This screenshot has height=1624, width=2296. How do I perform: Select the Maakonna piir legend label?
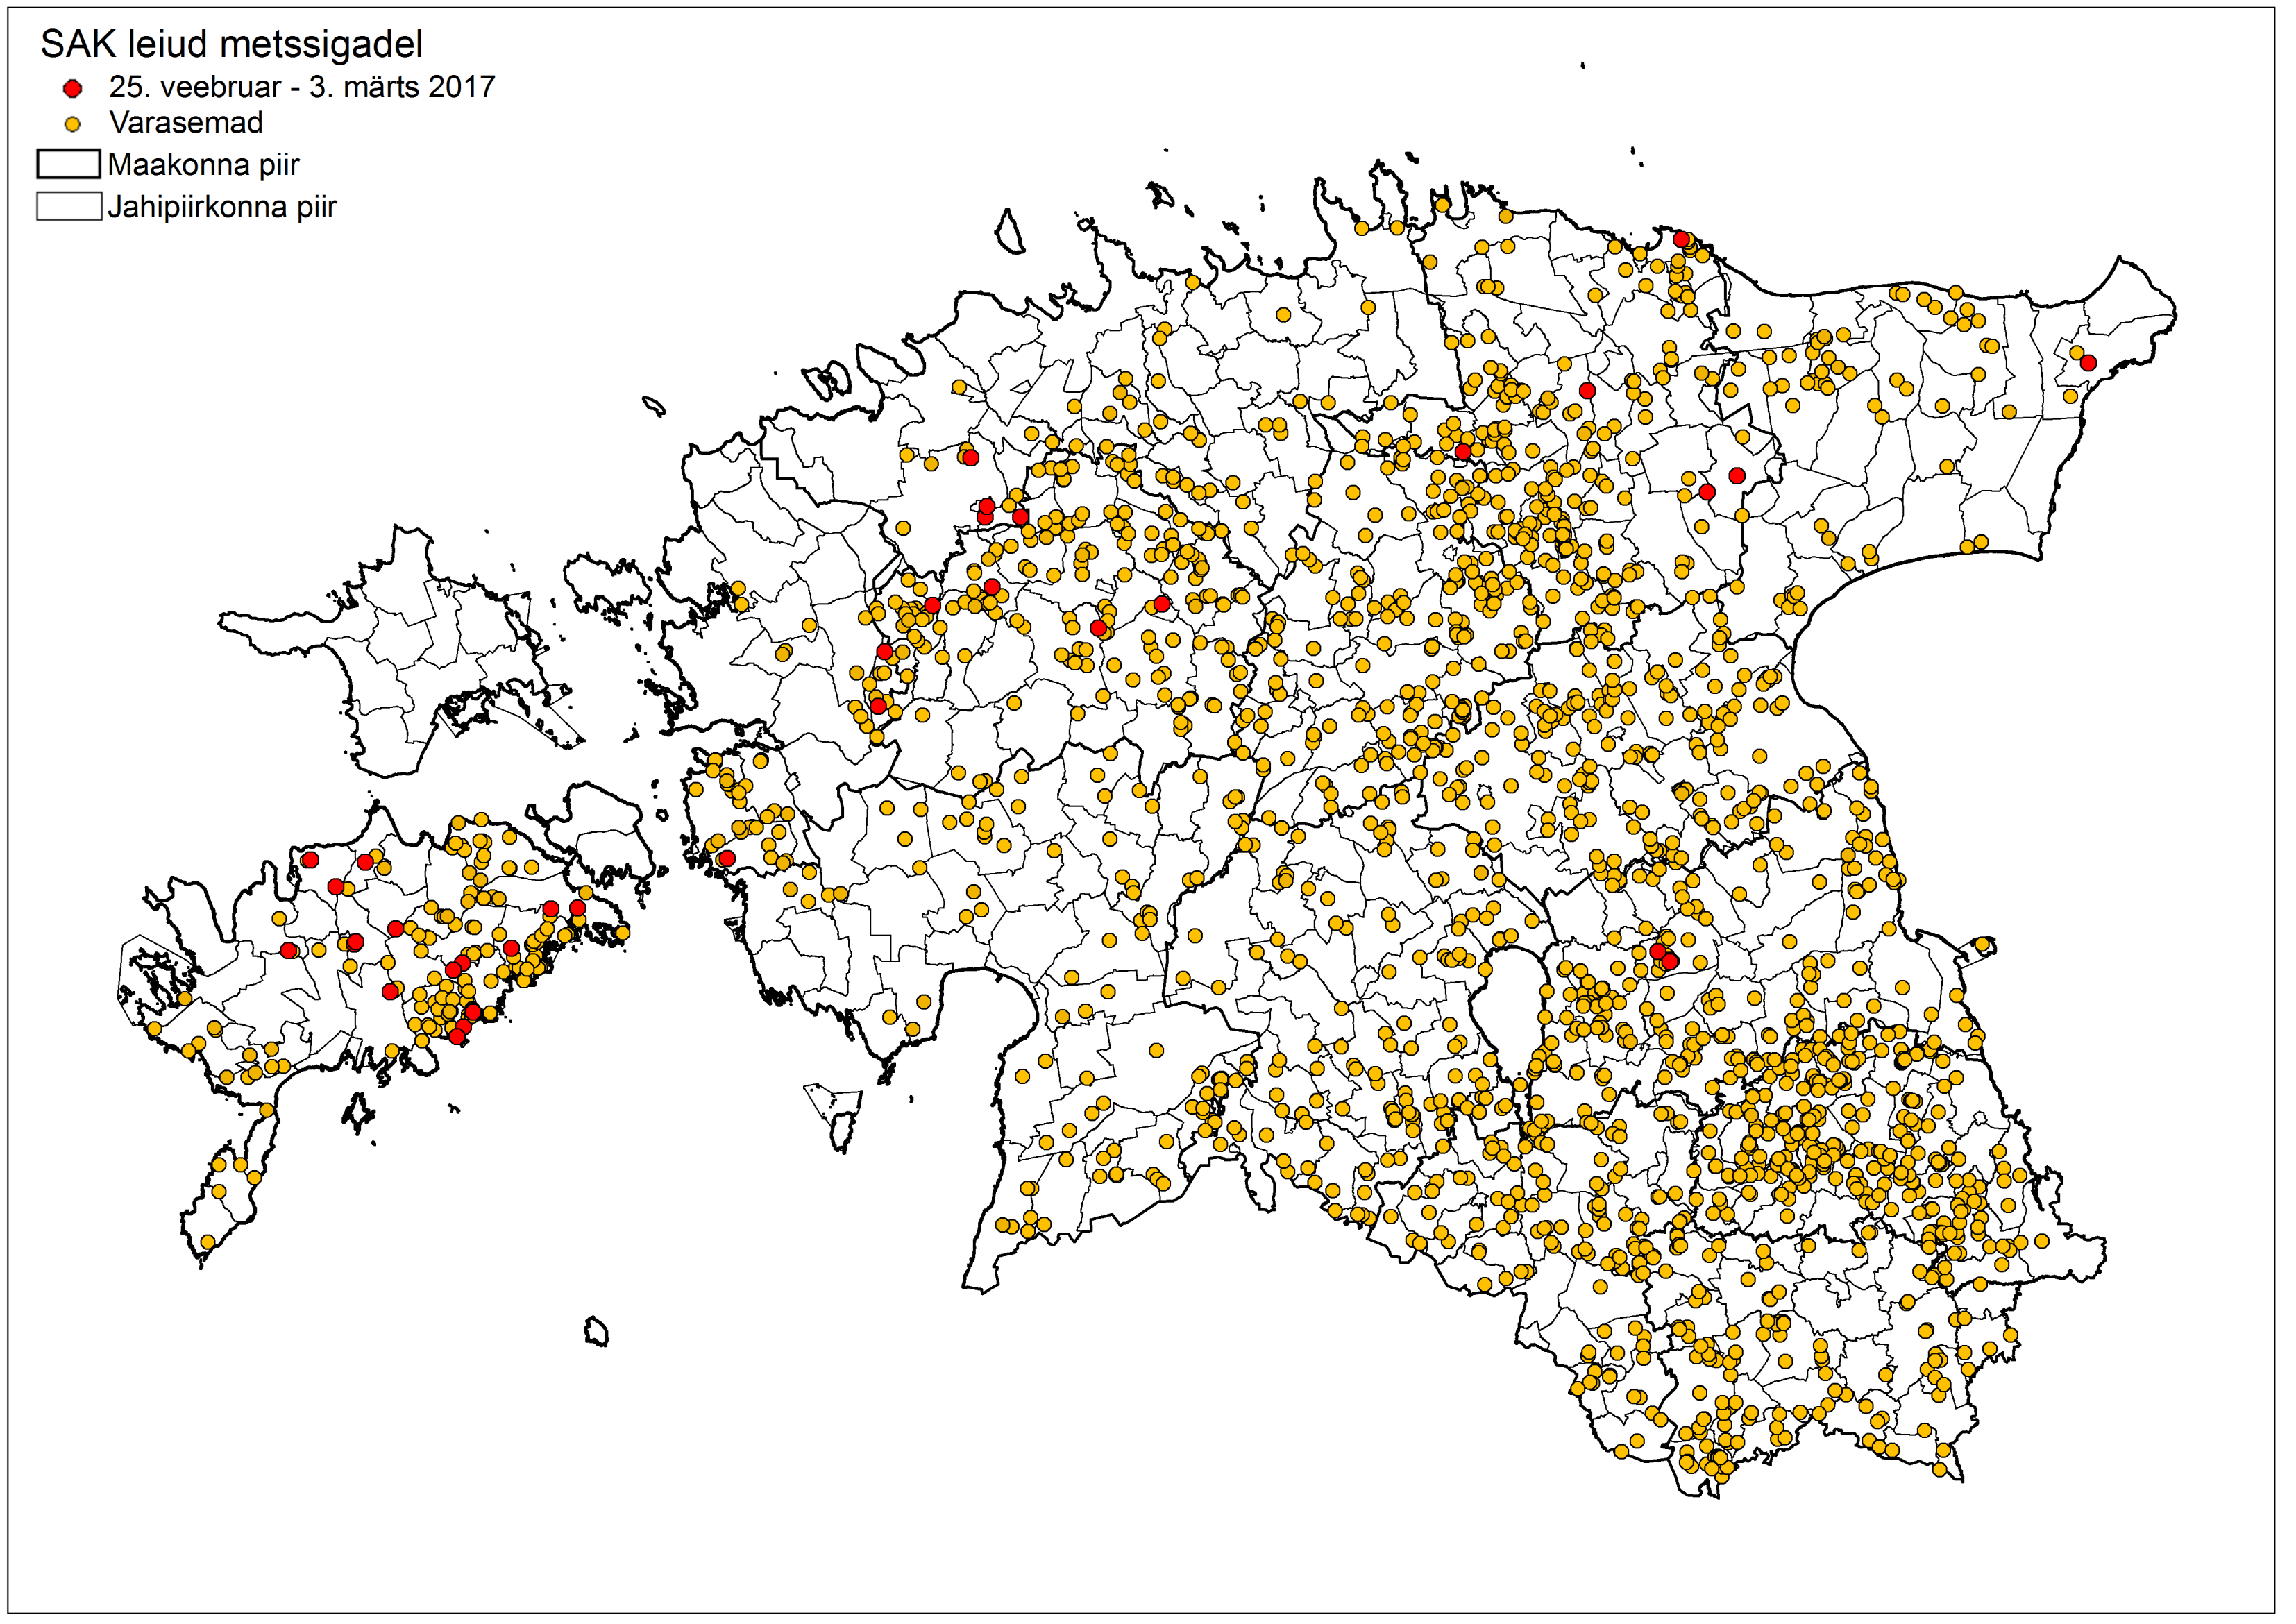[x=203, y=165]
